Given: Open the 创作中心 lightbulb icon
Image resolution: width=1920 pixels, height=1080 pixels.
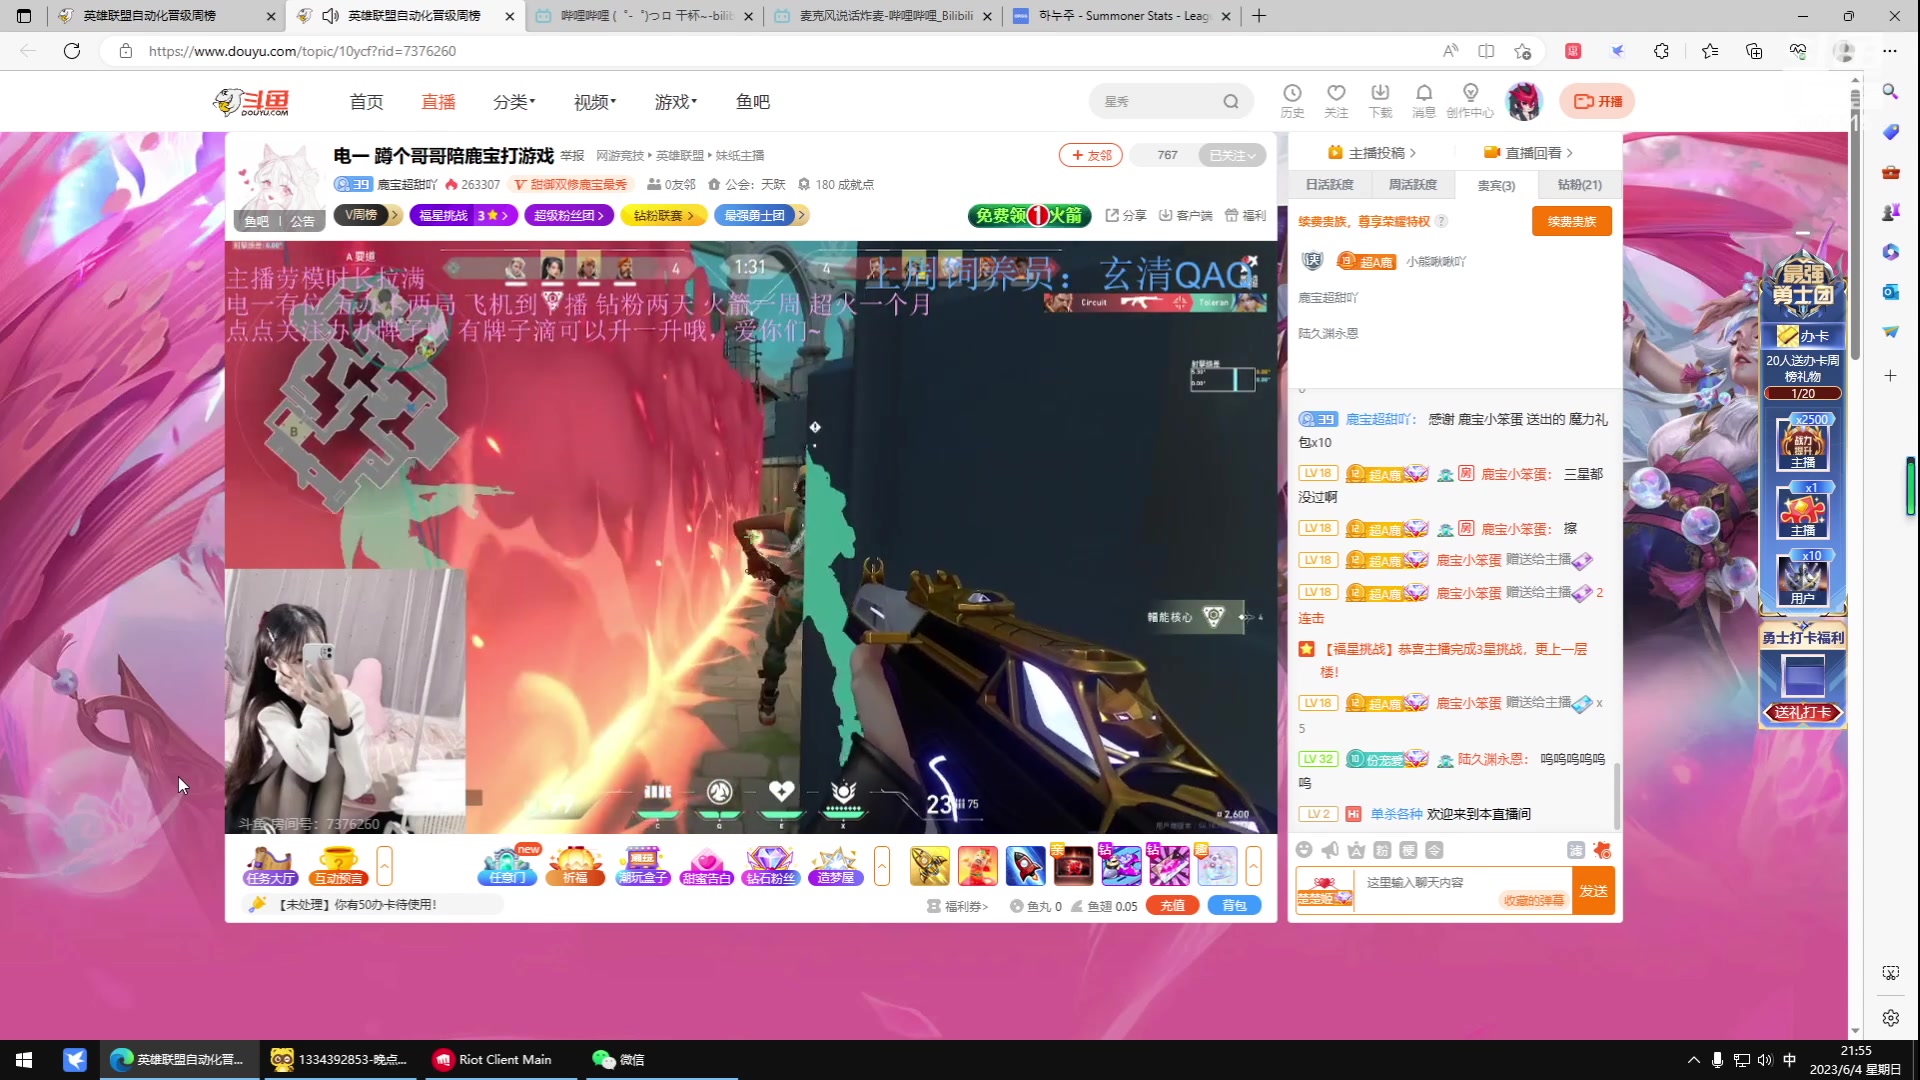Looking at the screenshot, I should tap(1470, 101).
